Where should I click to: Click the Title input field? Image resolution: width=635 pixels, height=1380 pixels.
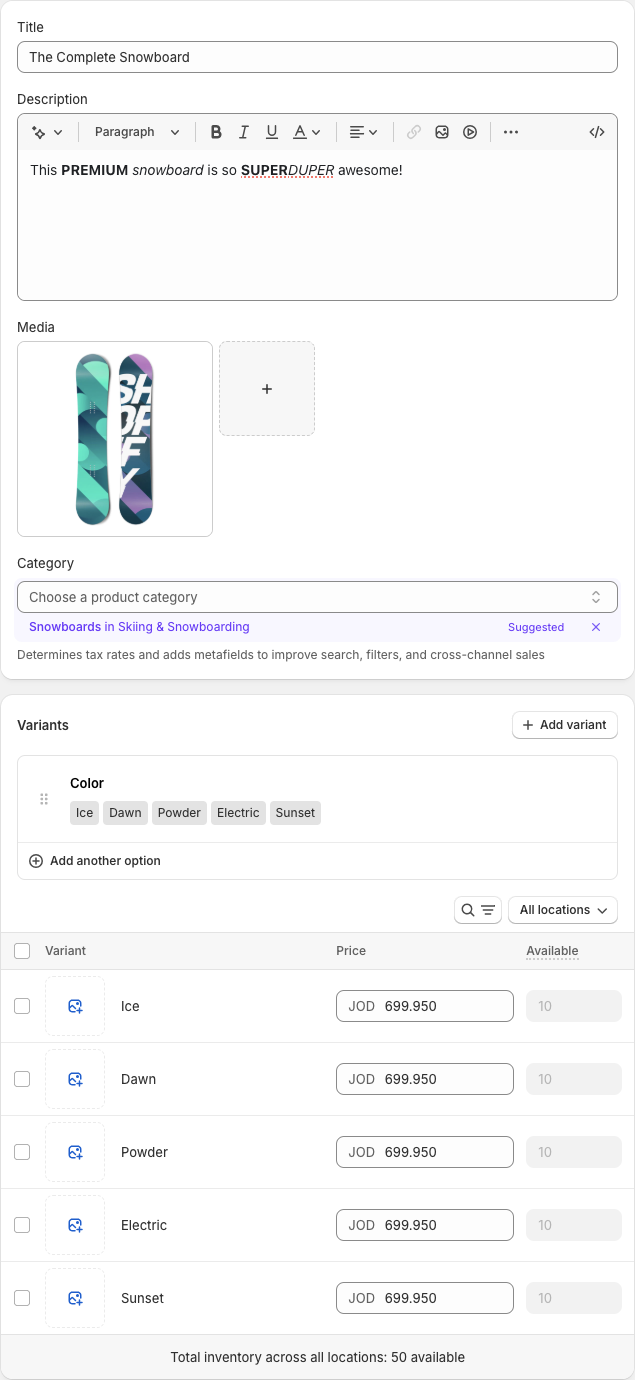click(317, 57)
